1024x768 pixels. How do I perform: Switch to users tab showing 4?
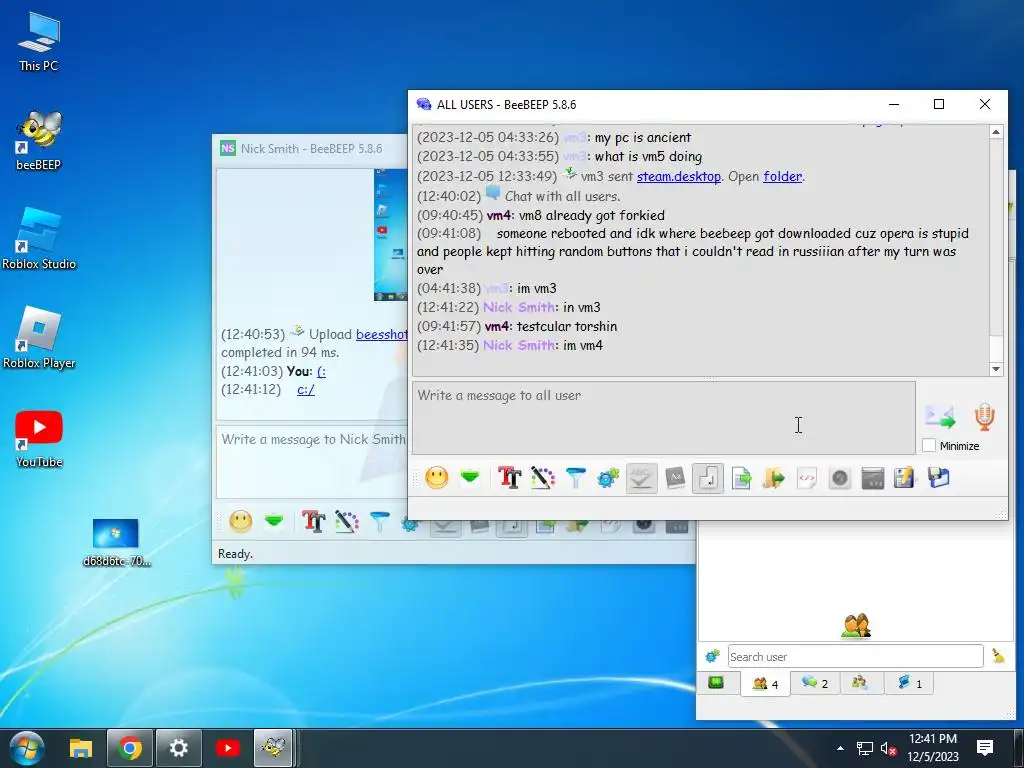[765, 684]
